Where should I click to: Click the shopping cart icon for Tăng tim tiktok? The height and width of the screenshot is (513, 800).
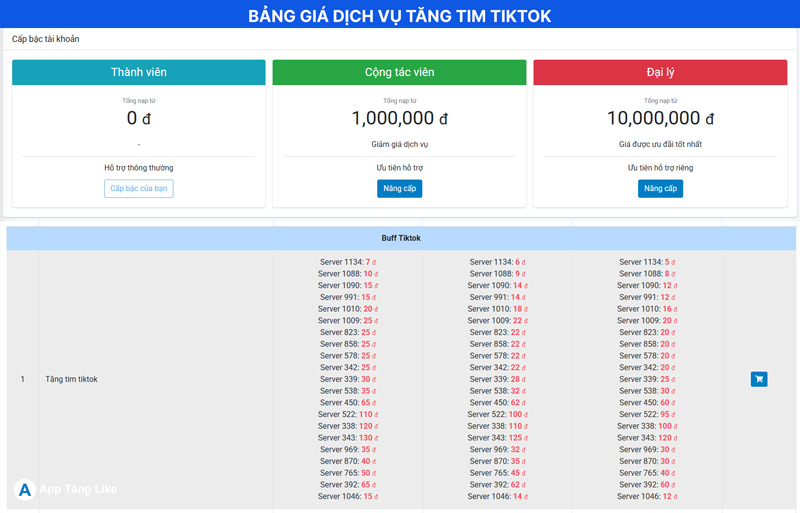tap(759, 379)
